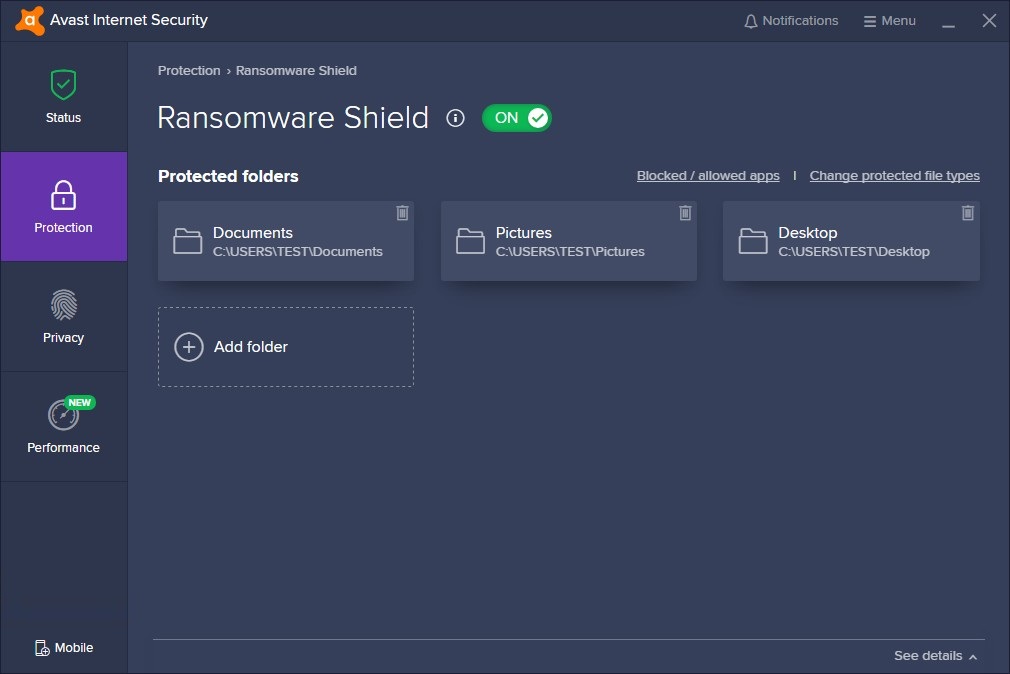Open the hamburger Menu icon

(870, 21)
